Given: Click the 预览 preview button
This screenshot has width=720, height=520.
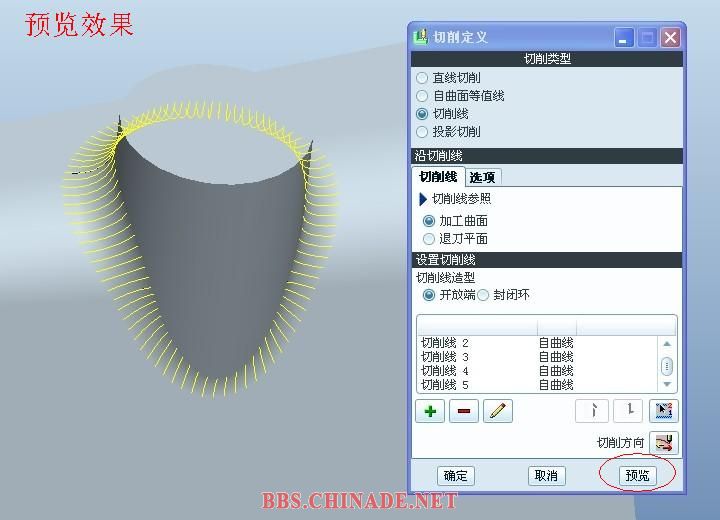Looking at the screenshot, I should [637, 475].
